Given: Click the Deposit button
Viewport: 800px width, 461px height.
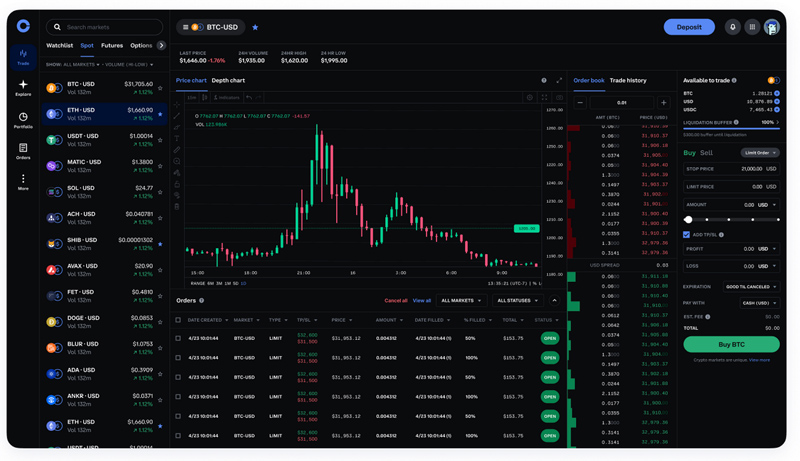Looking at the screenshot, I should [x=689, y=27].
